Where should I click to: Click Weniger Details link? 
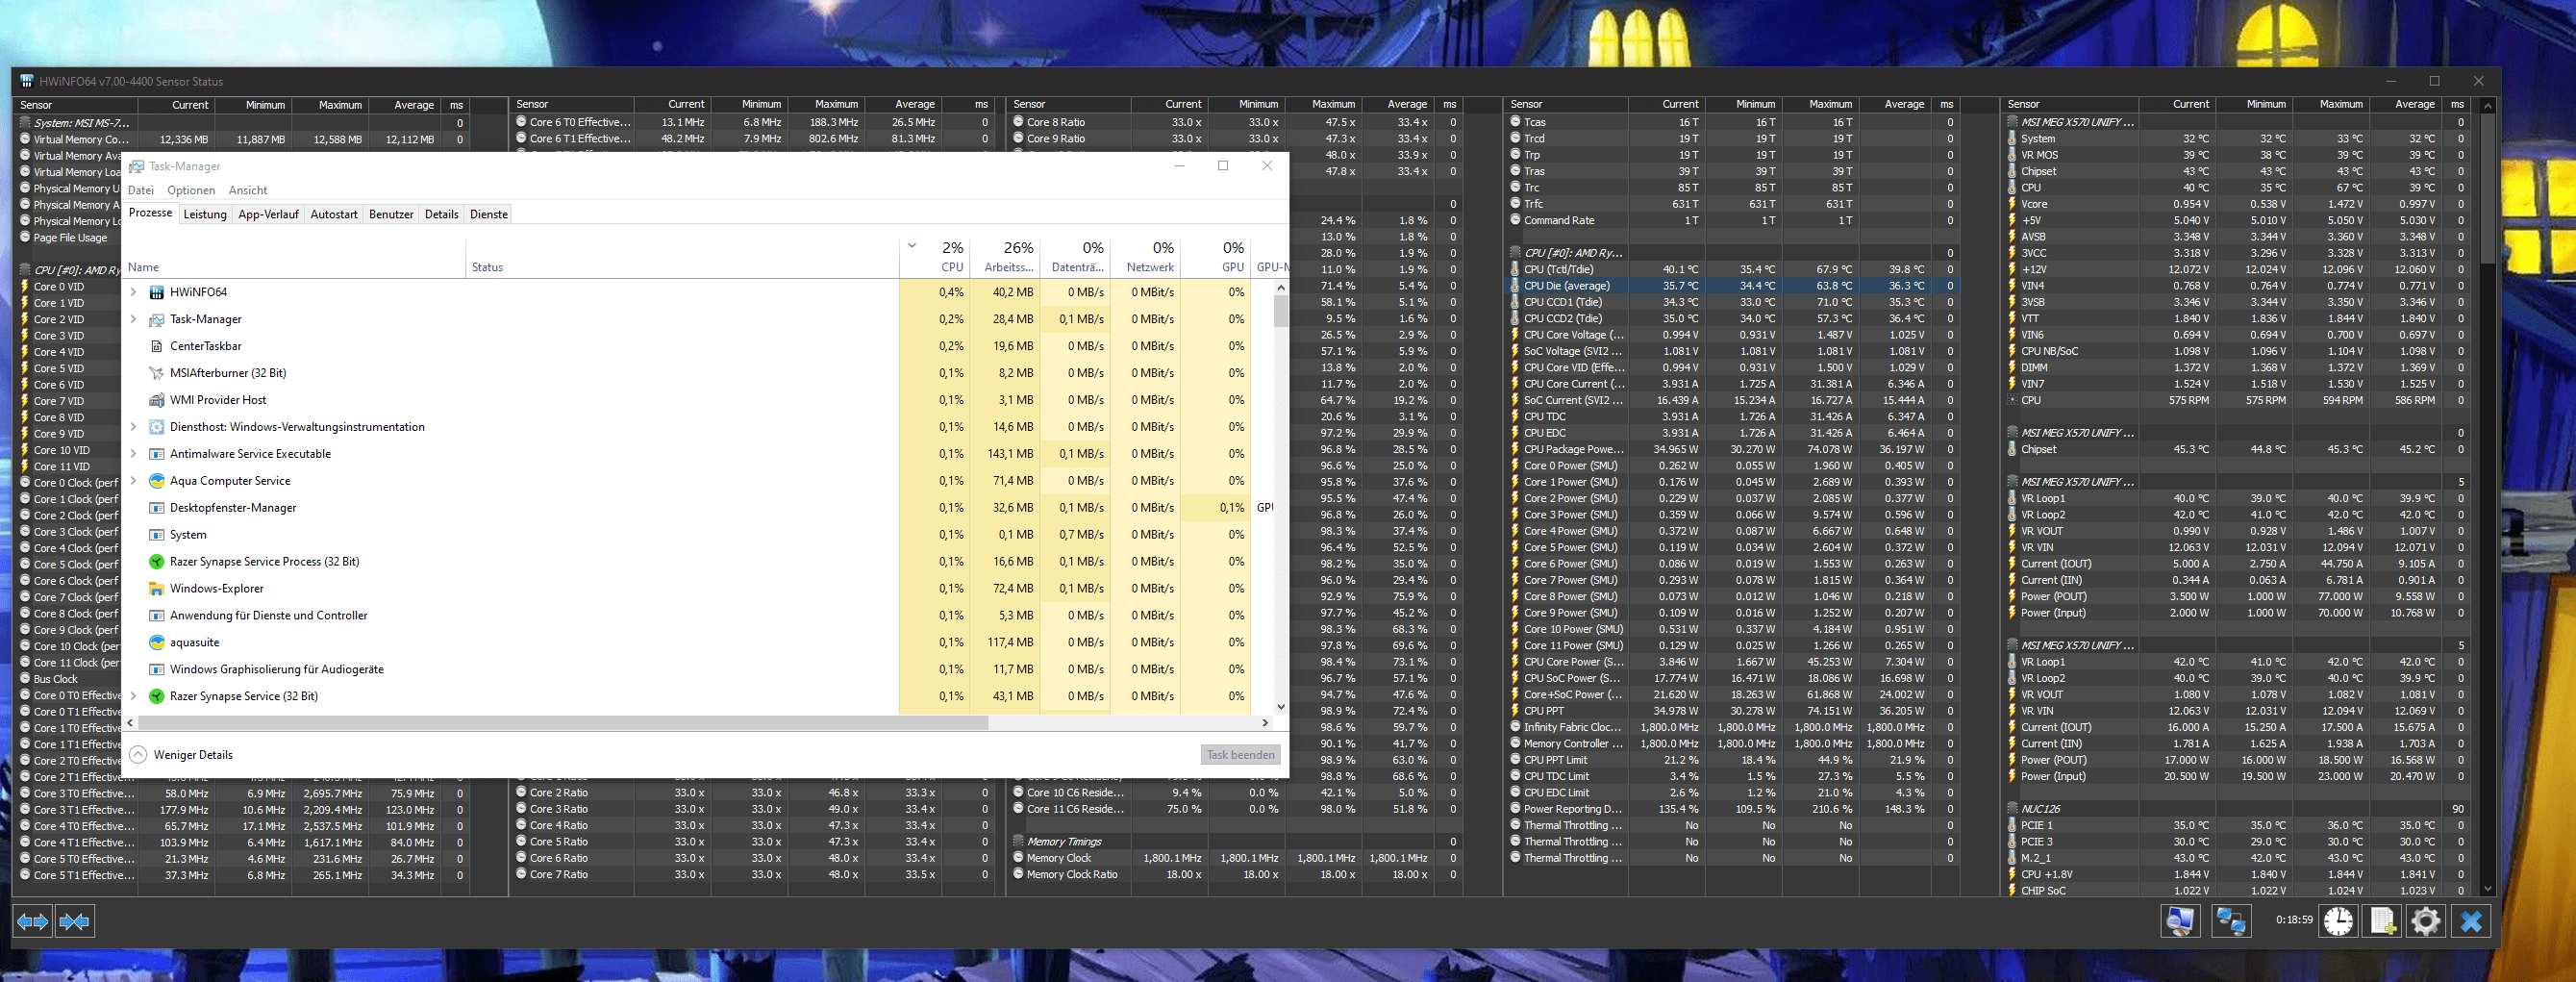[193, 755]
